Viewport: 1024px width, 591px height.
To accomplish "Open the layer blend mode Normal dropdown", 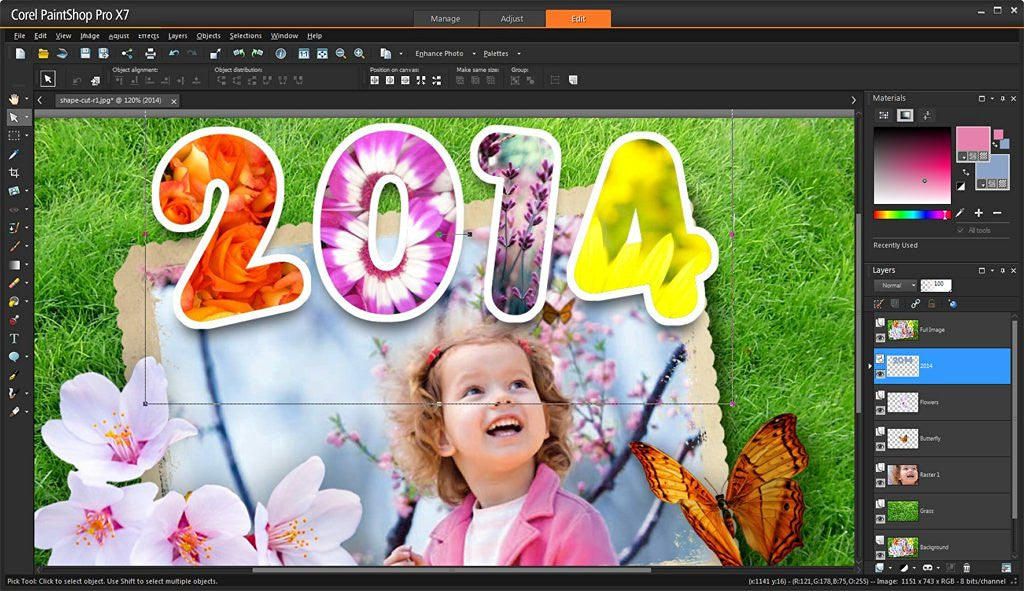I will click(x=895, y=285).
